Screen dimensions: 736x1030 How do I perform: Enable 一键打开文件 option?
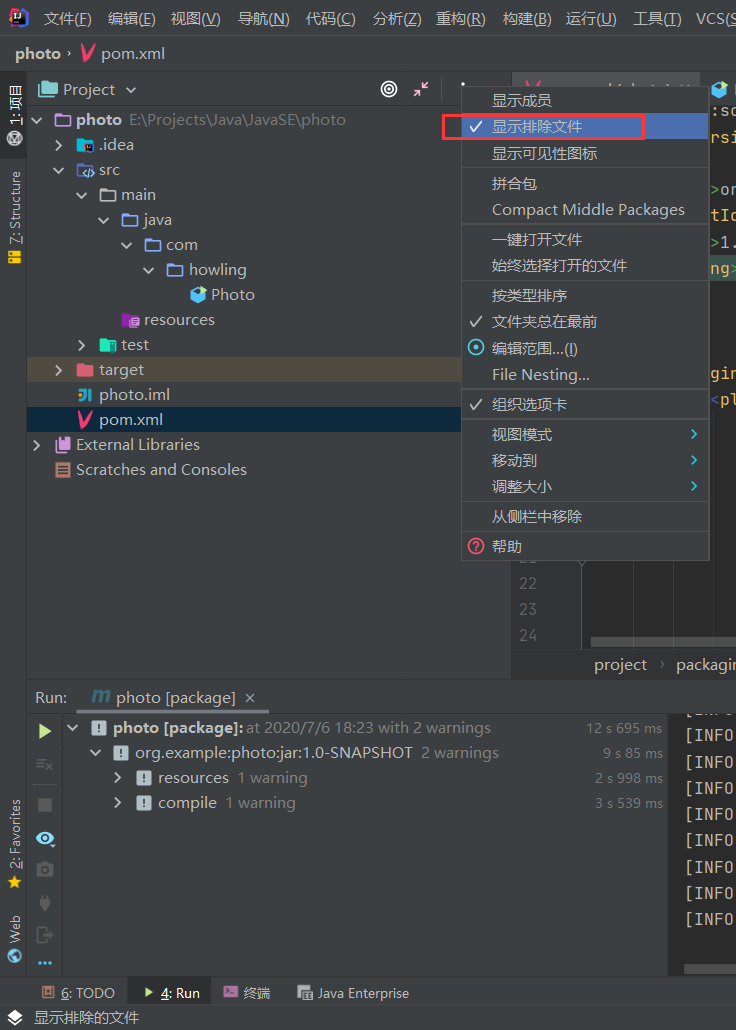tap(585, 239)
